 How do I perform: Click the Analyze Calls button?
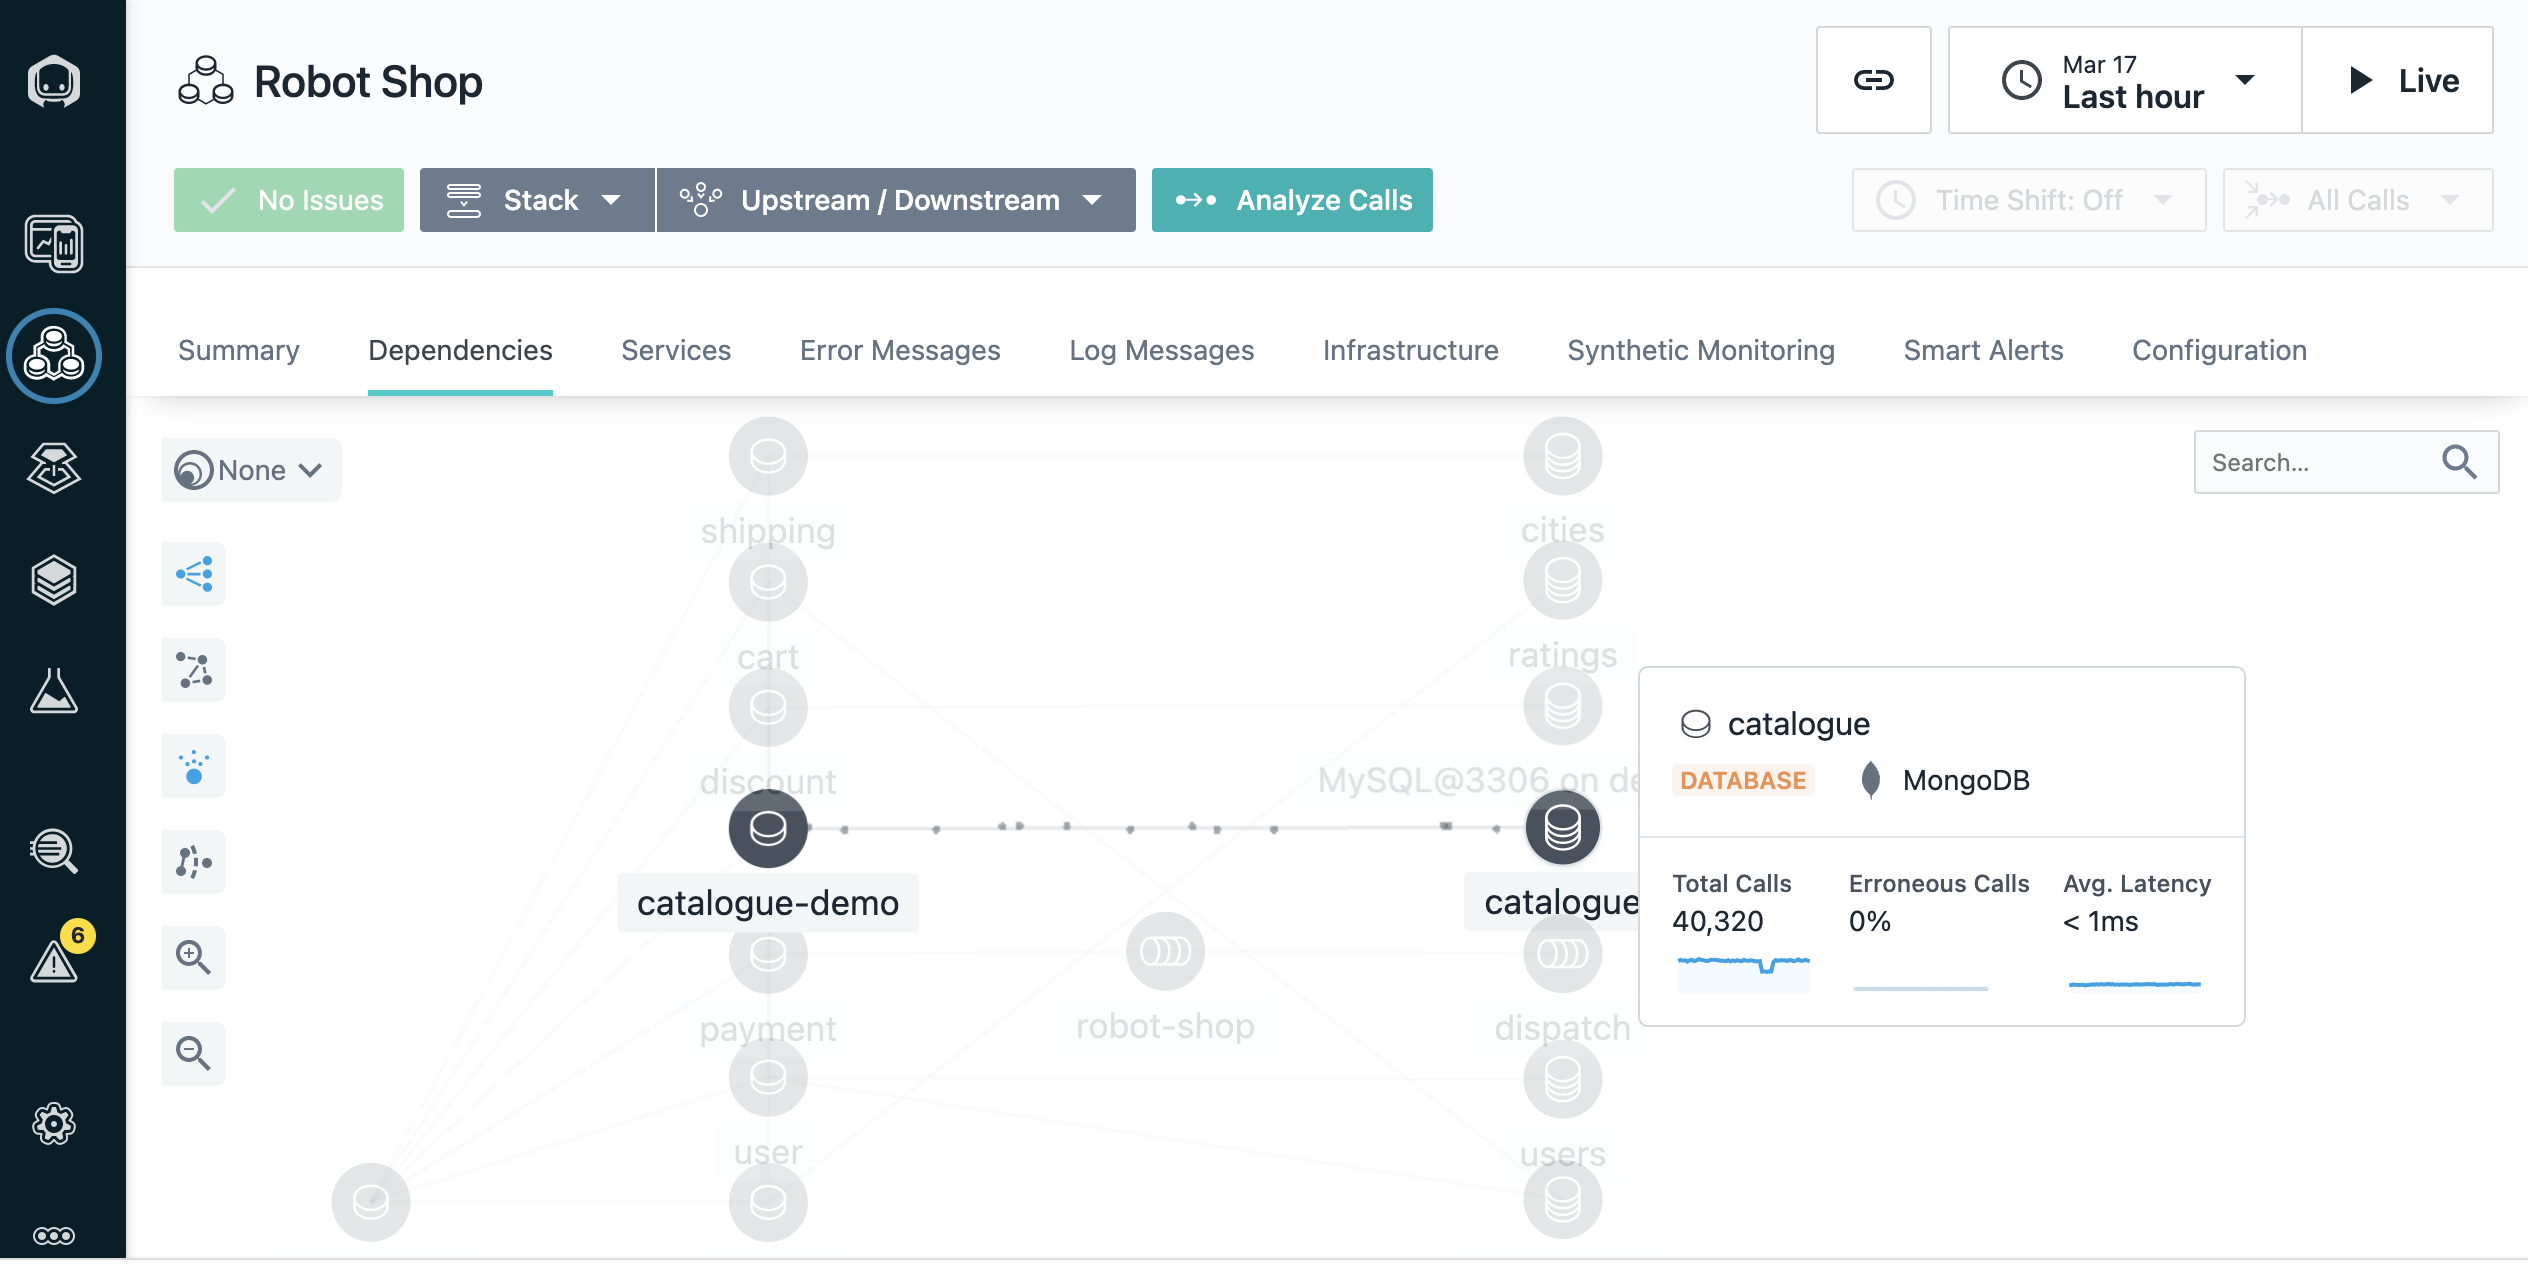click(x=1291, y=200)
